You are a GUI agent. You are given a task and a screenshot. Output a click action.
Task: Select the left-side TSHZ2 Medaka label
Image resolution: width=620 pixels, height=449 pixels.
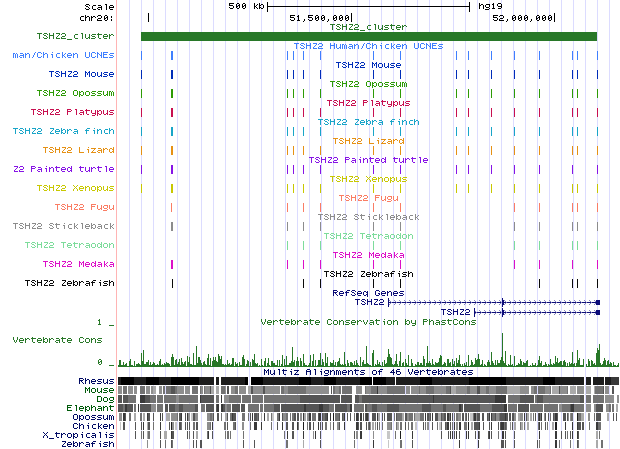point(78,264)
